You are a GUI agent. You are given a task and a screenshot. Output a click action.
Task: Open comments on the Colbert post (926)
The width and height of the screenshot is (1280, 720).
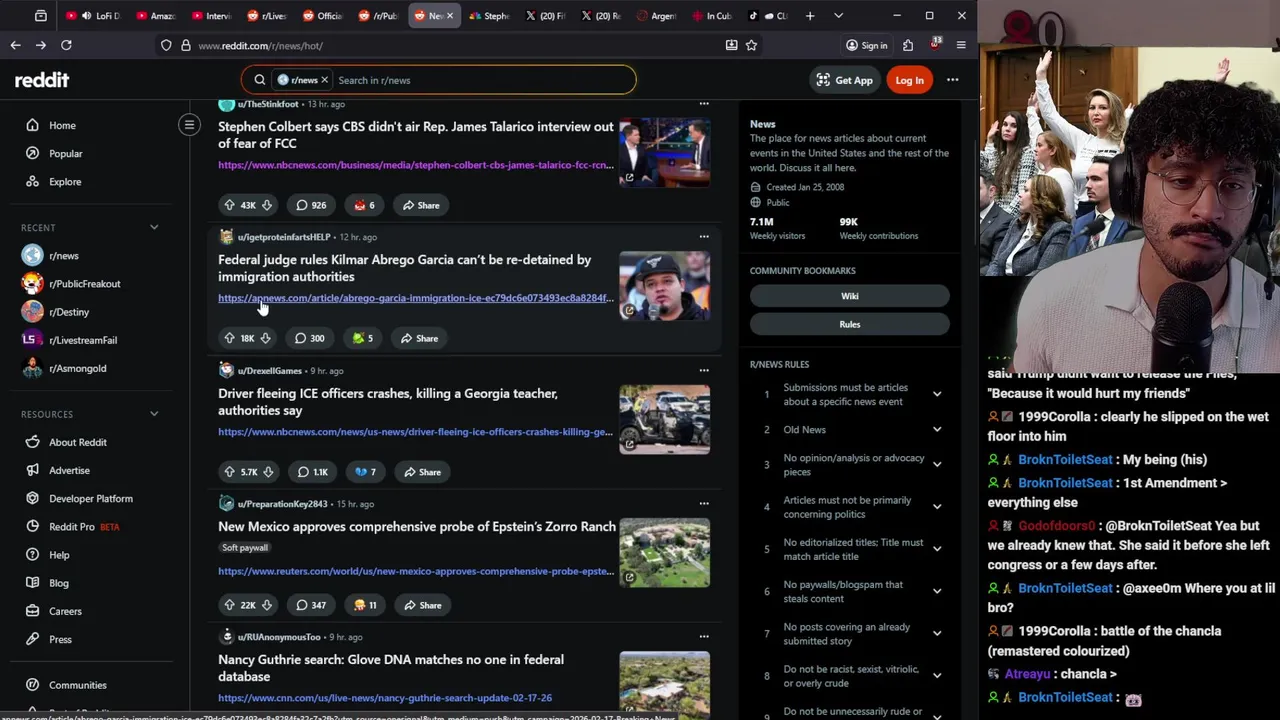coord(311,205)
